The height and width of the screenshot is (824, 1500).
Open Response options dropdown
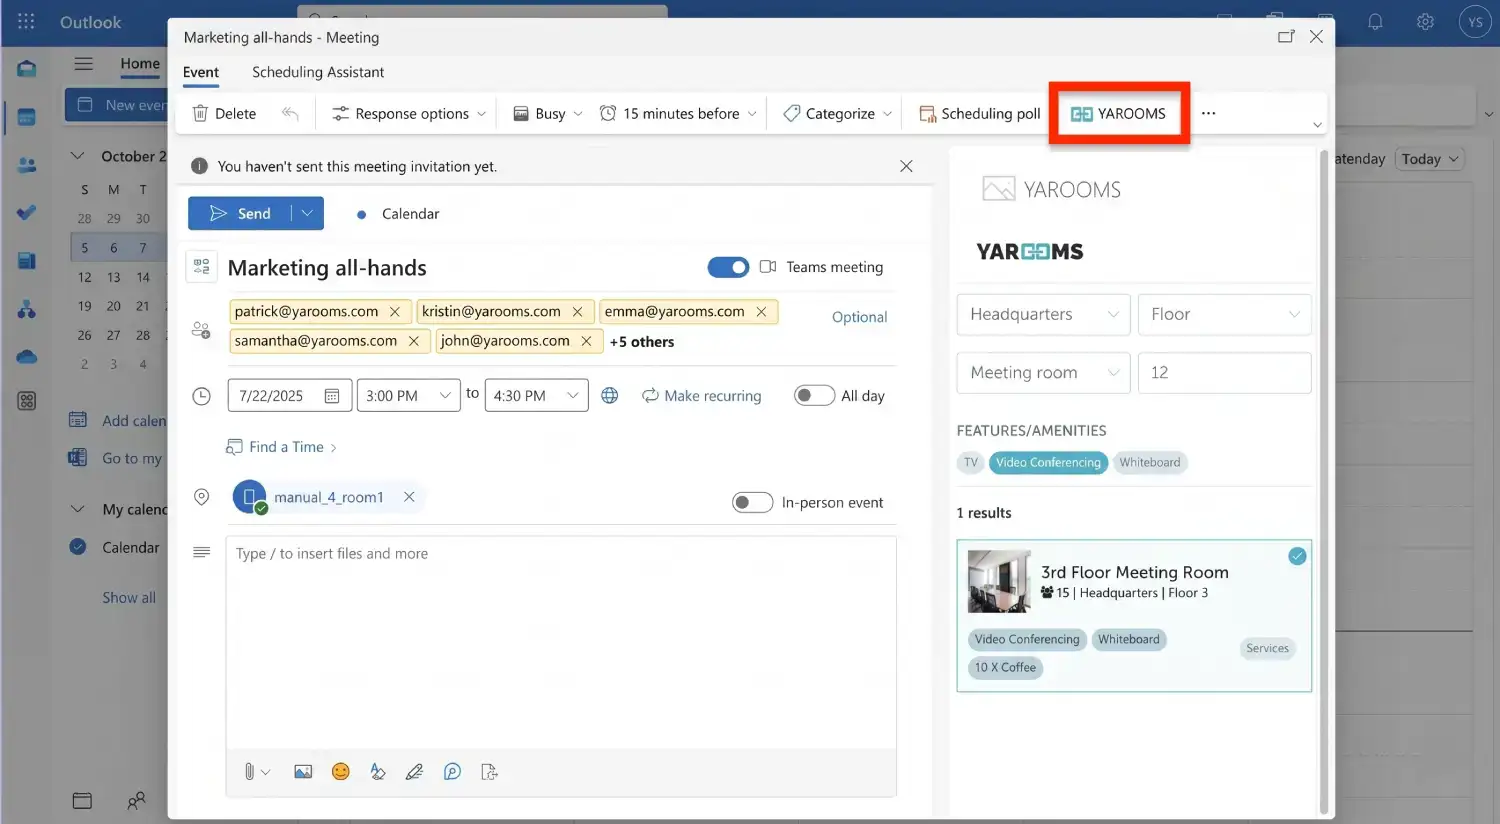pos(409,113)
